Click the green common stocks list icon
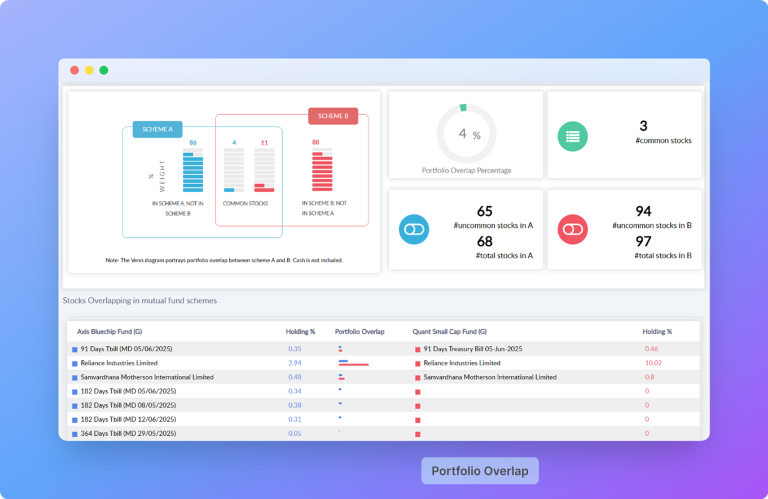The height and width of the screenshot is (499, 768). [x=573, y=136]
